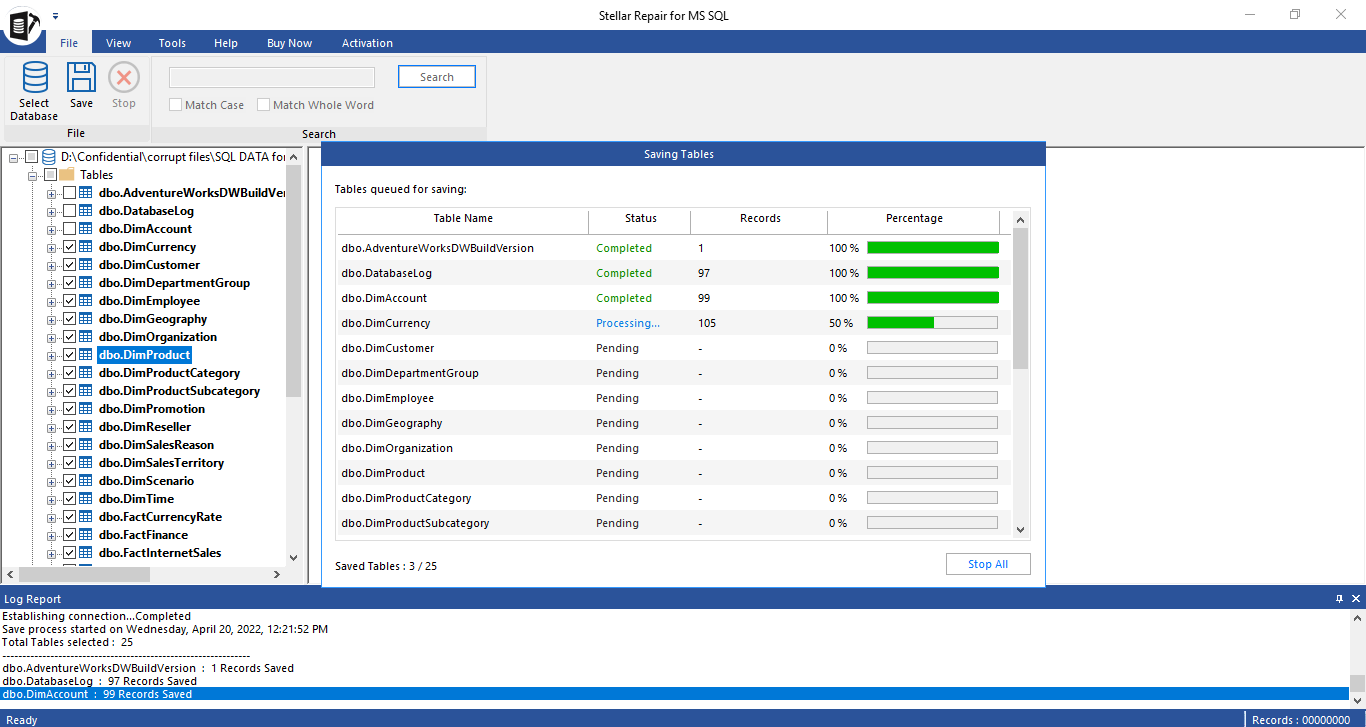Sort by Percentage column header
The image size is (1366, 727).
914,219
